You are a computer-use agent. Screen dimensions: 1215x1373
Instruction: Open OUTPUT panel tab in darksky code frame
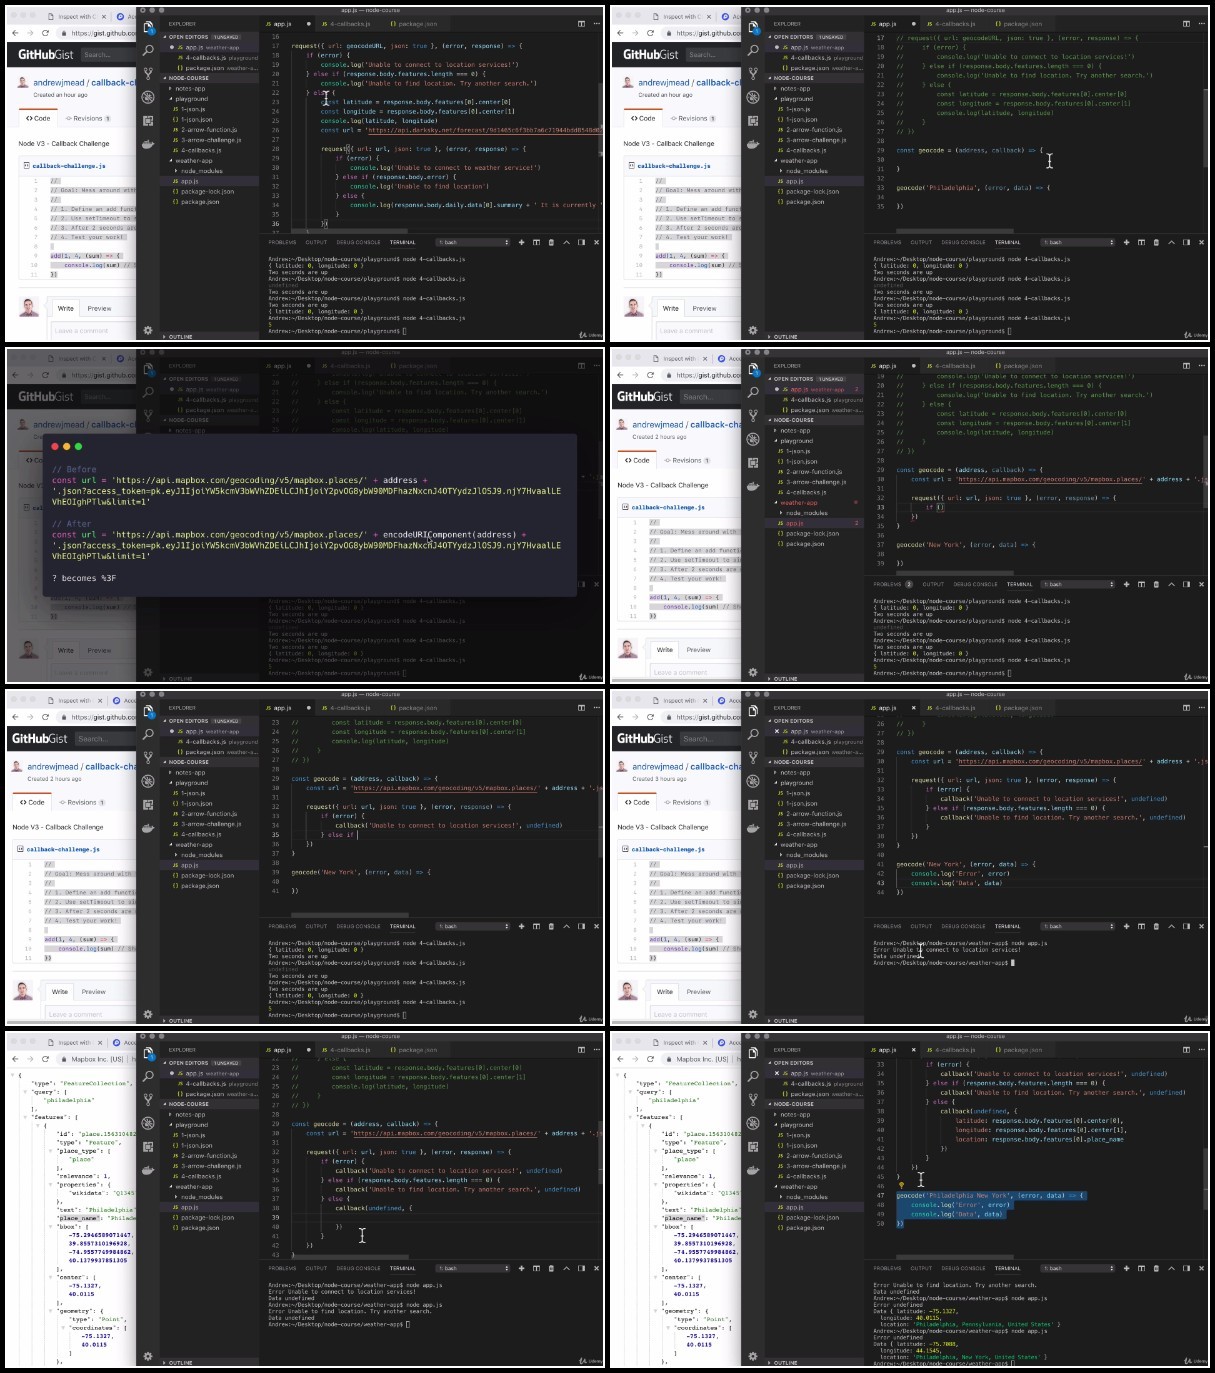[x=316, y=242]
